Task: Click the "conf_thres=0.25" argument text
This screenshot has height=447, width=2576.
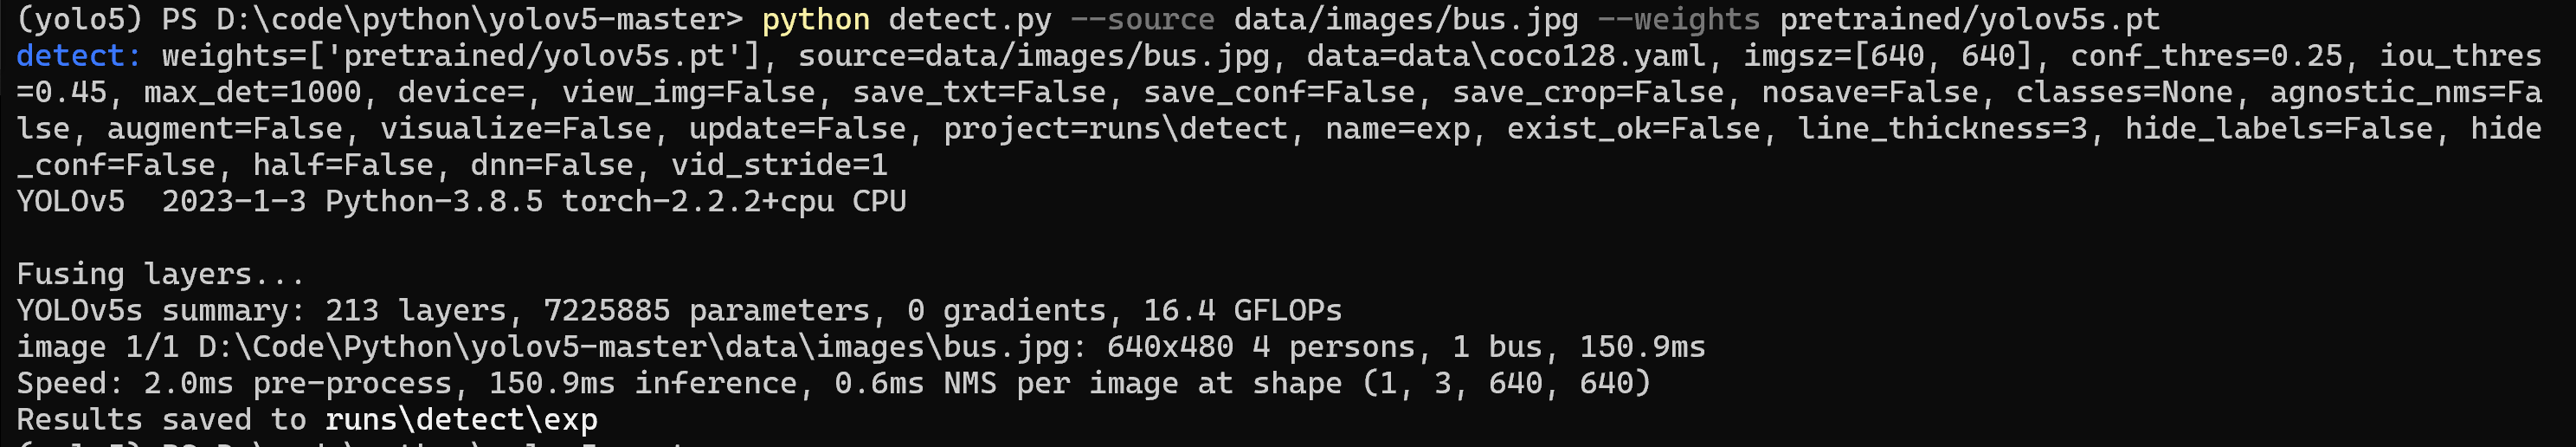Action: point(2206,56)
